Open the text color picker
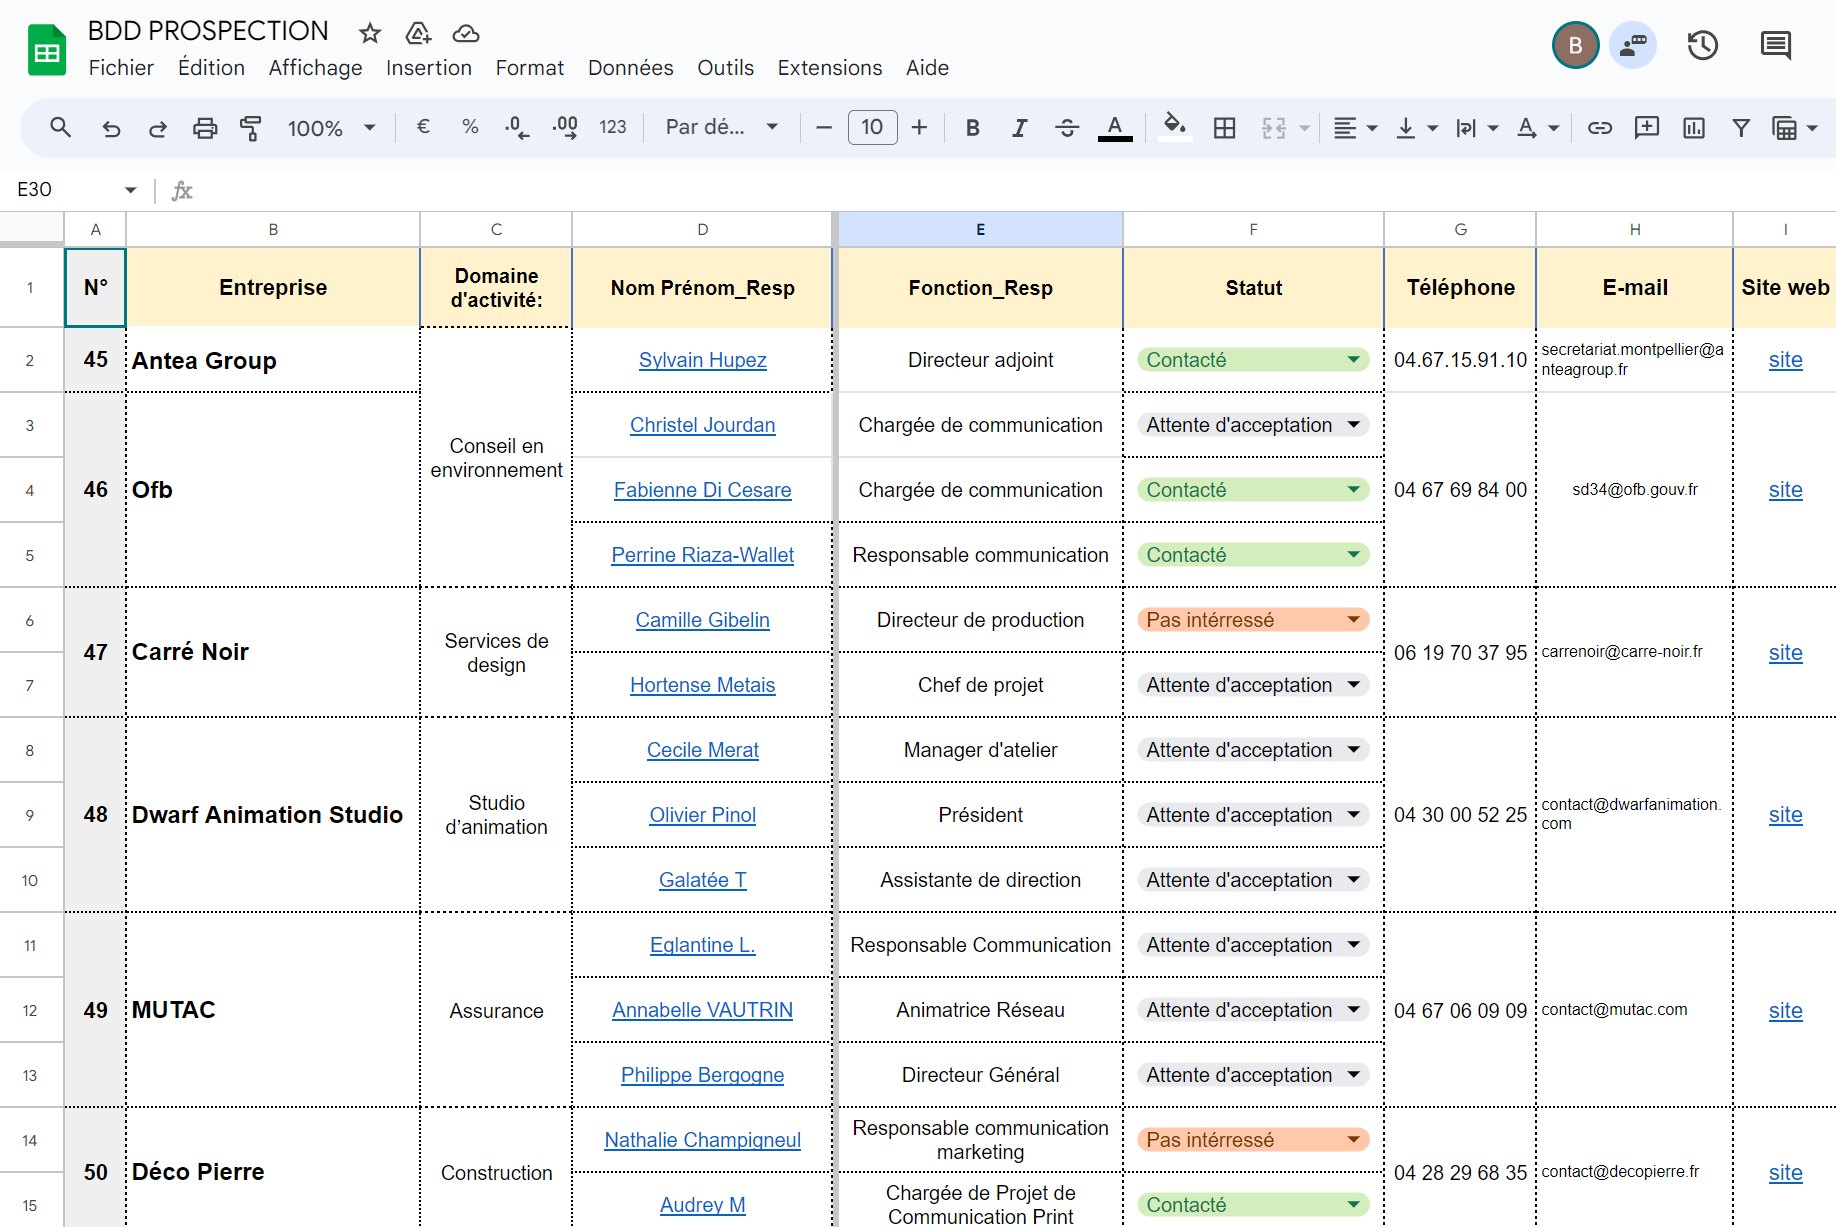The height and width of the screenshot is (1227, 1836). coord(1115,128)
